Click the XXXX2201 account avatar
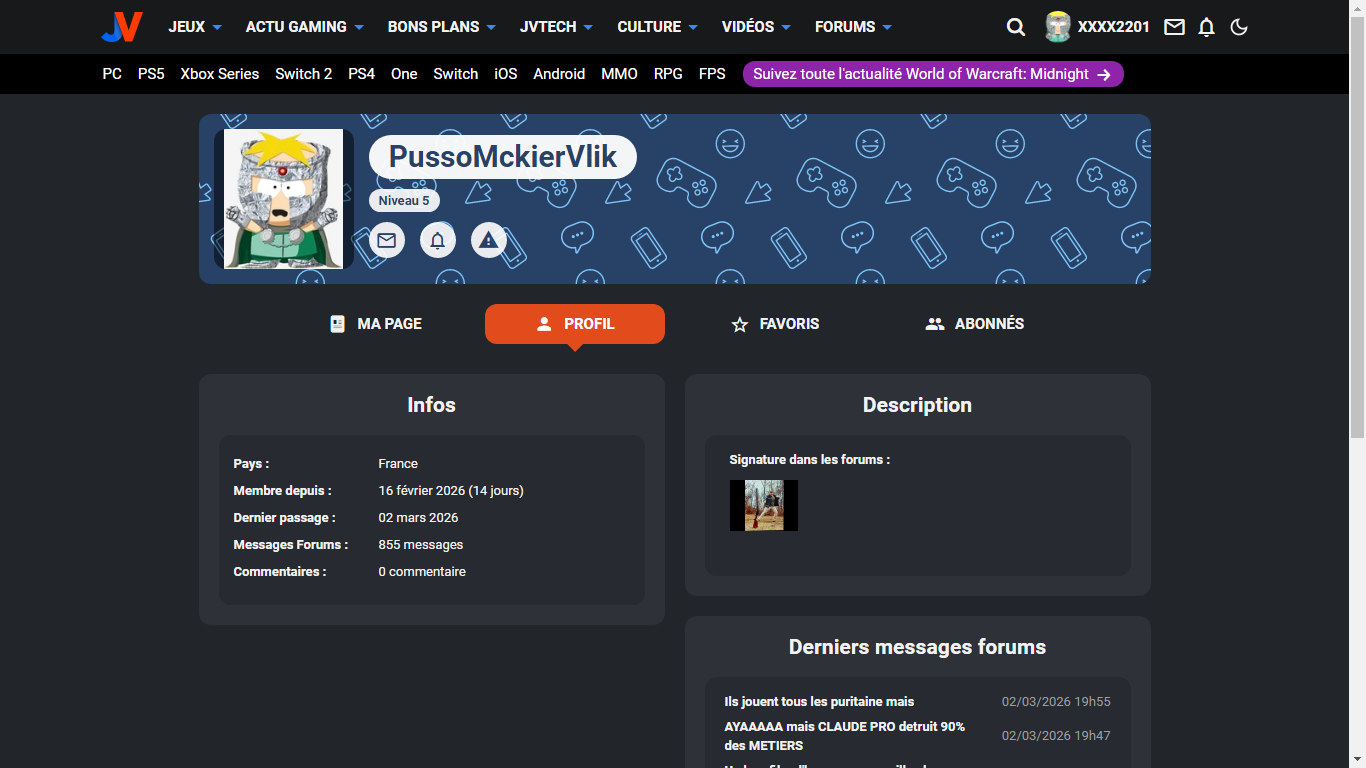The height and width of the screenshot is (768, 1366). point(1058,27)
